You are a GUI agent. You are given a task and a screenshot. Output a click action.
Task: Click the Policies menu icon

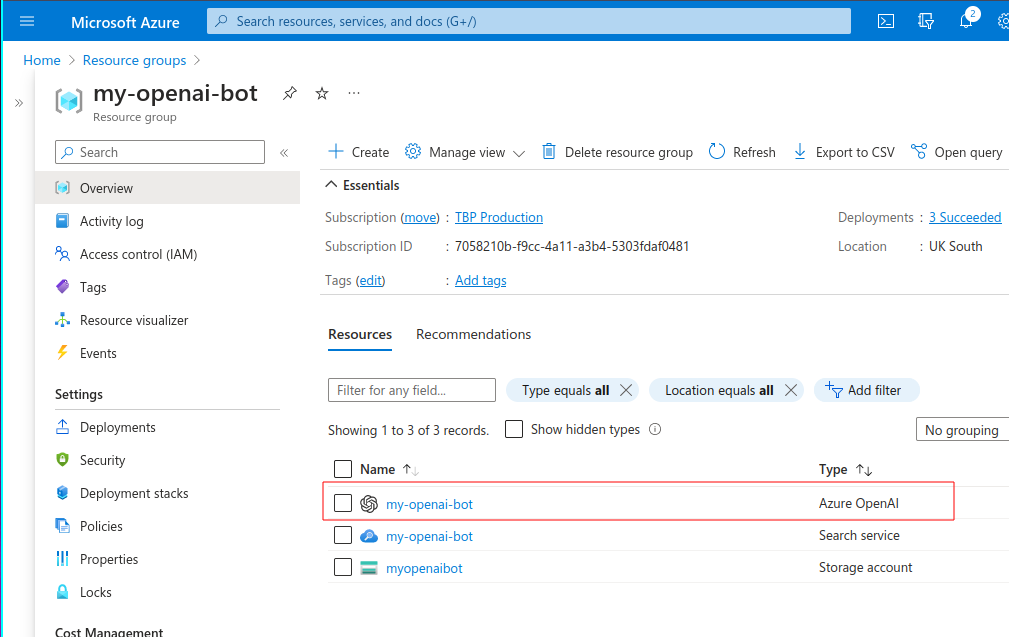coord(62,526)
